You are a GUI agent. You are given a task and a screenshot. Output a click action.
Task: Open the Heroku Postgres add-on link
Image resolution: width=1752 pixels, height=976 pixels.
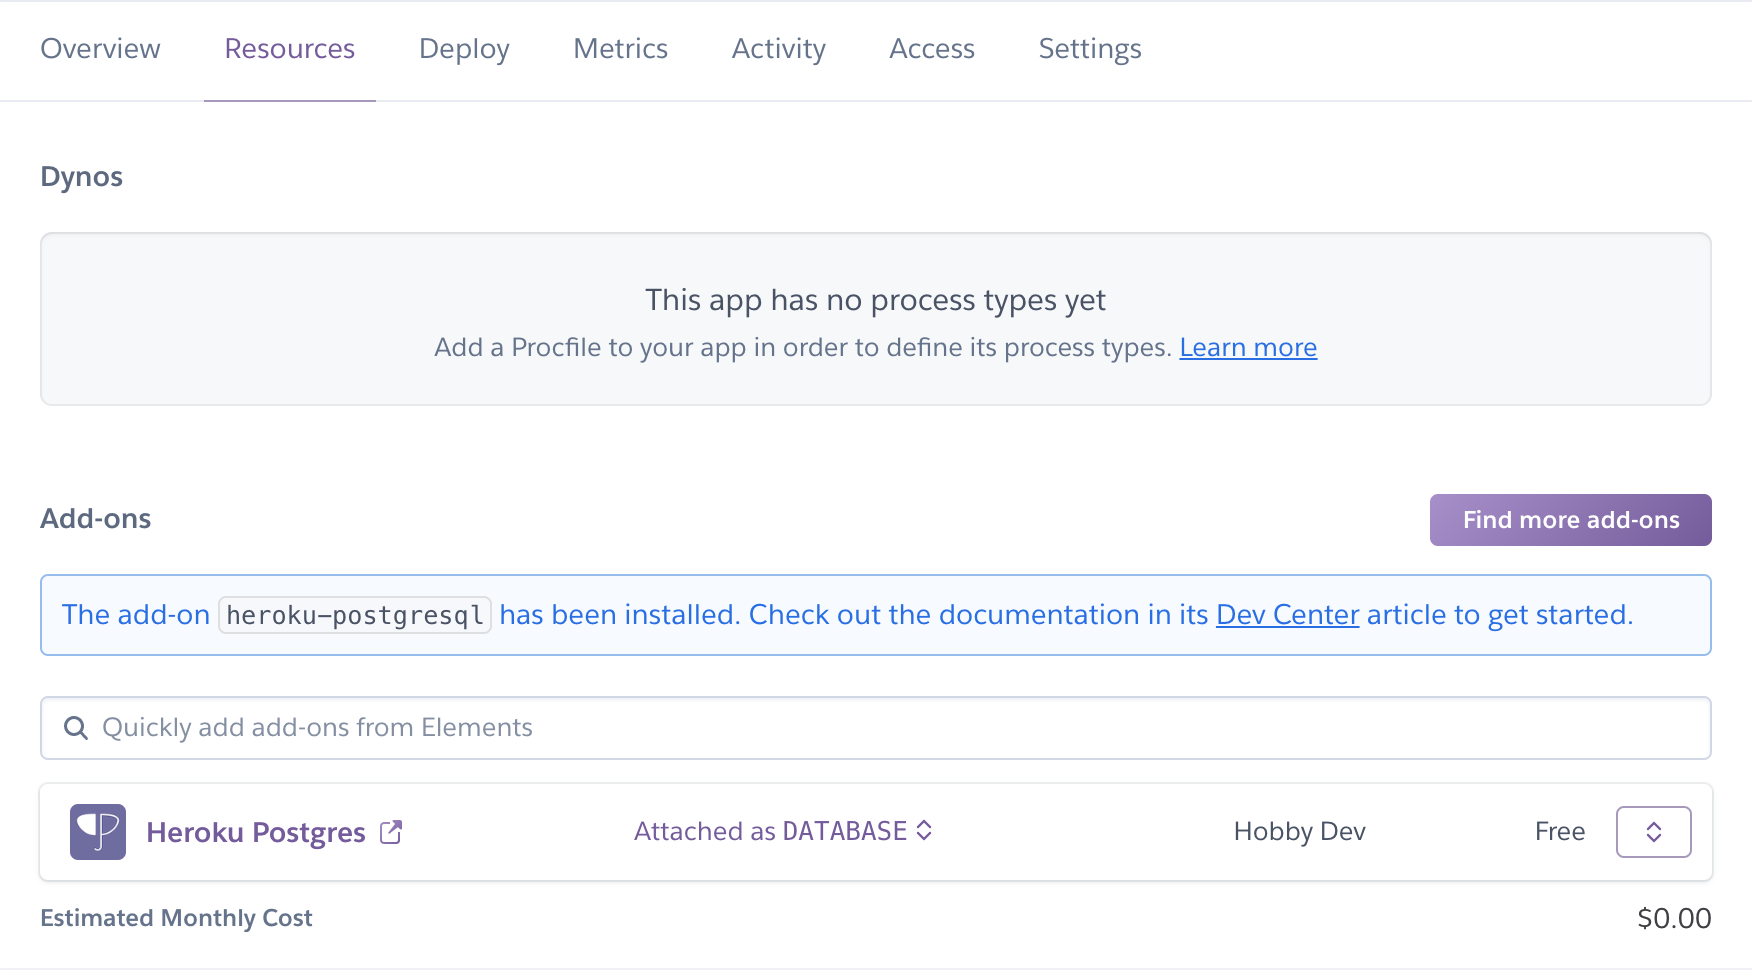pos(256,832)
